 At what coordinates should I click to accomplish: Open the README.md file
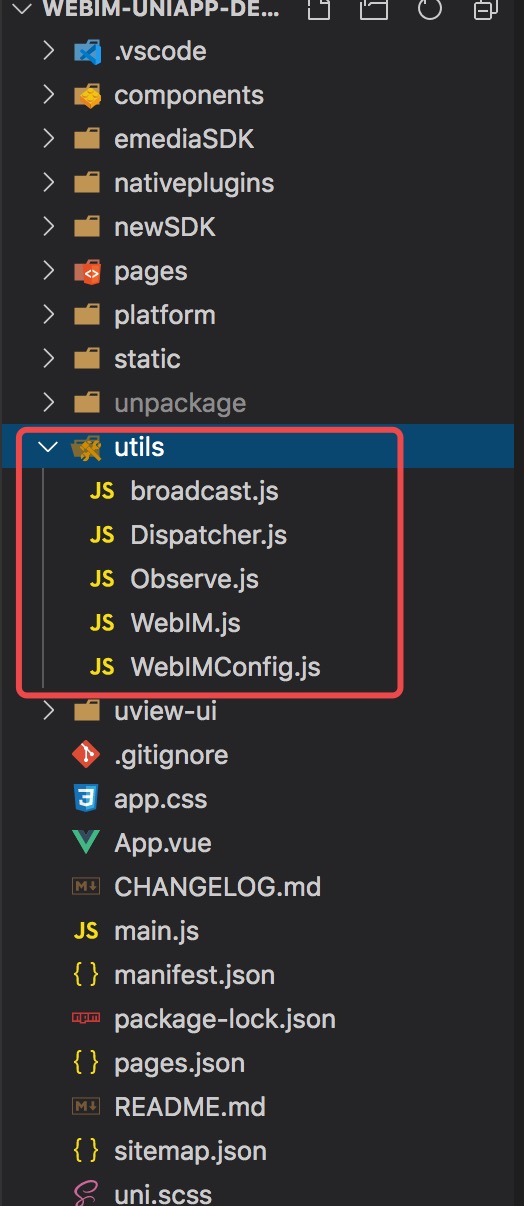(189, 1107)
